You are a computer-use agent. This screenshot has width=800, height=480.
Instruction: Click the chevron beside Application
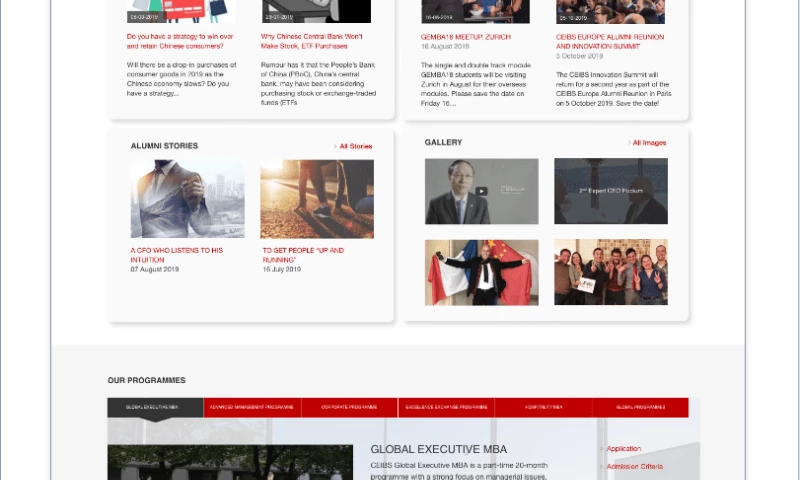(602, 449)
